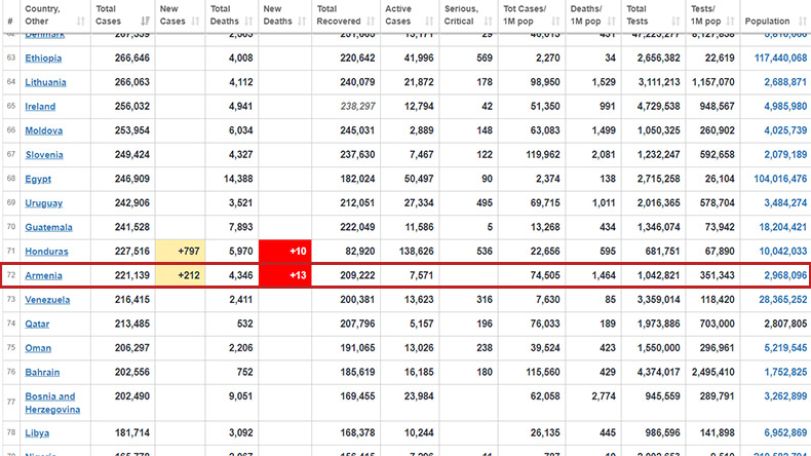
Task: Sort by Total Cases column arrows
Action: click(145, 21)
